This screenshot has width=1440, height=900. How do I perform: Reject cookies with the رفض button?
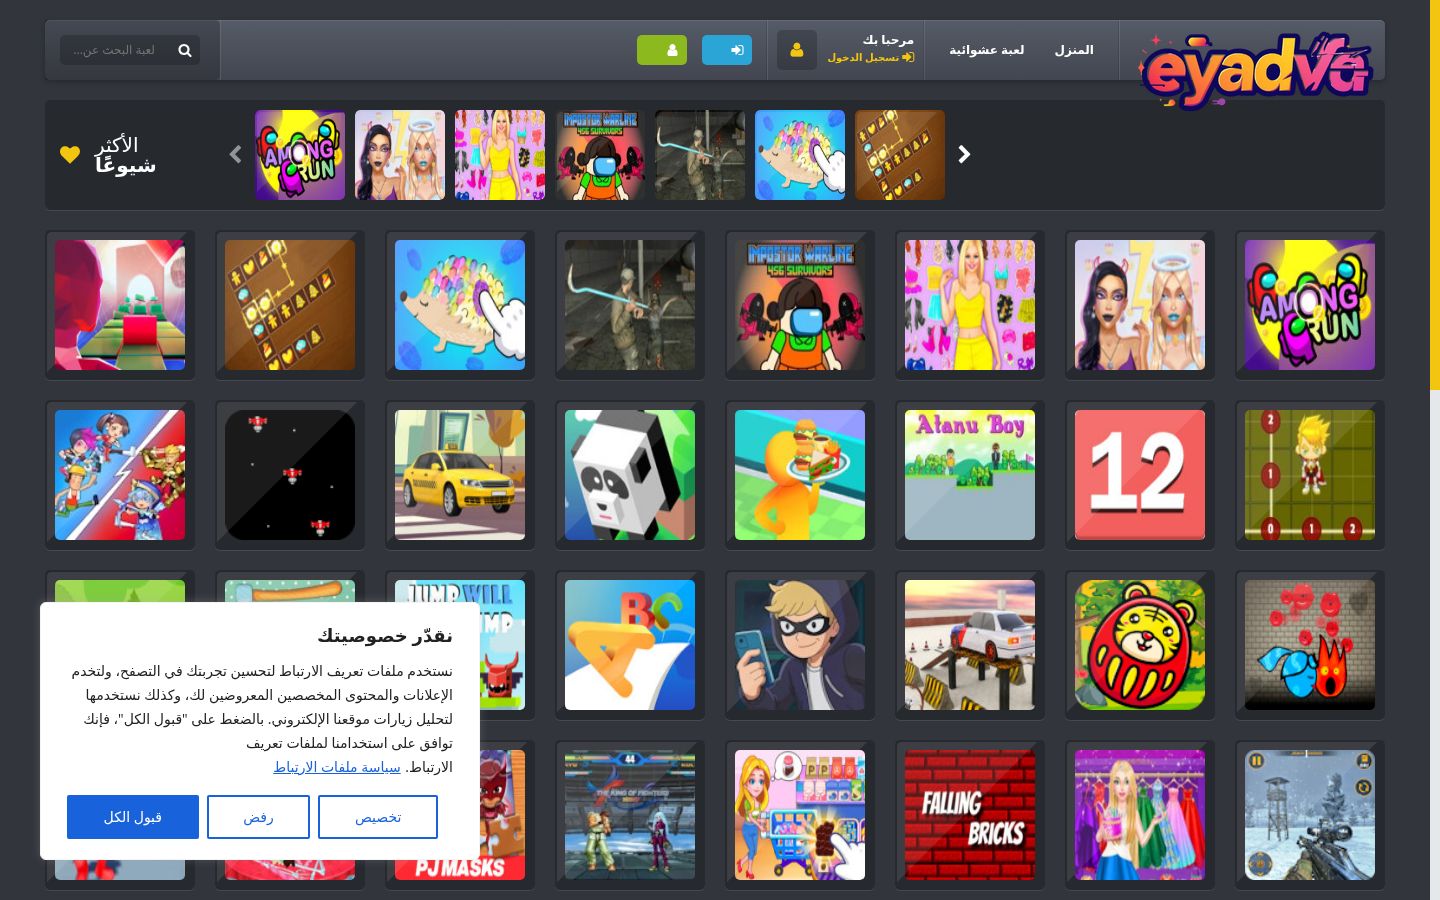(258, 817)
